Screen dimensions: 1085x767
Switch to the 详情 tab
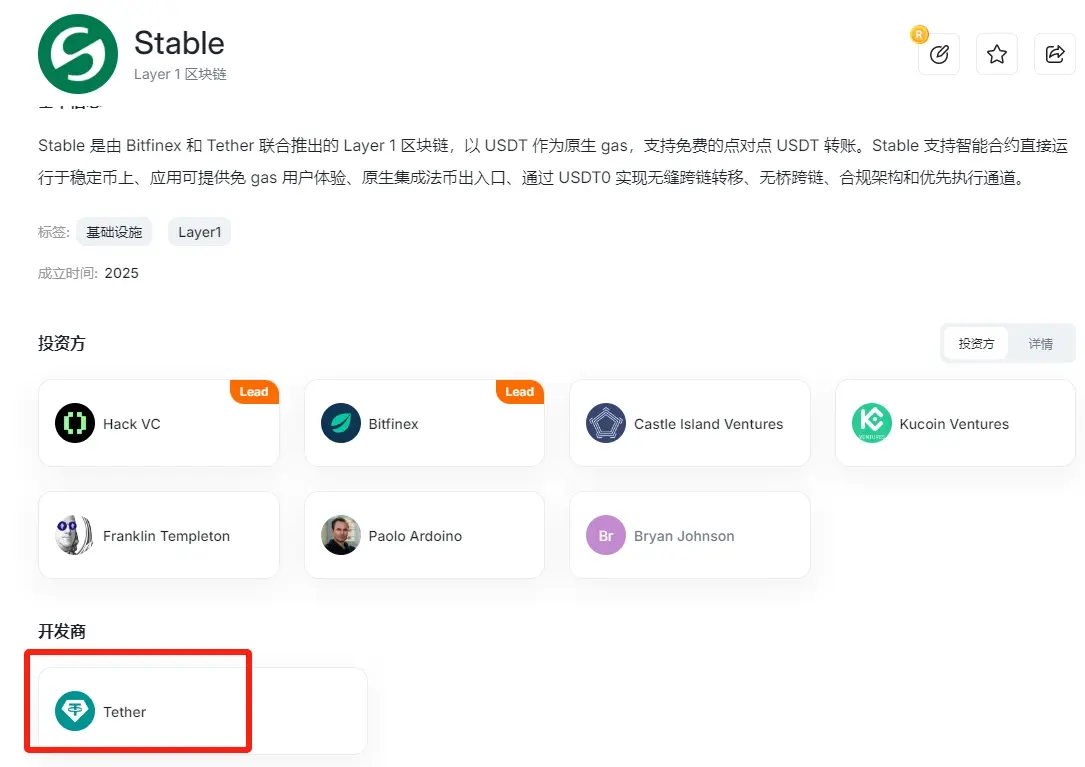click(1040, 343)
